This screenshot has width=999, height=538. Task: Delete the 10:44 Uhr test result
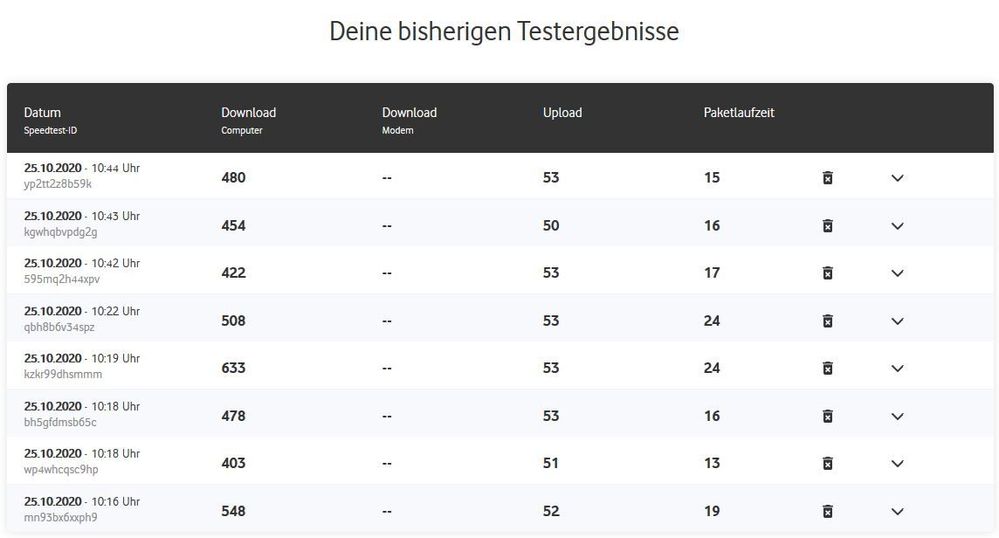(x=827, y=178)
